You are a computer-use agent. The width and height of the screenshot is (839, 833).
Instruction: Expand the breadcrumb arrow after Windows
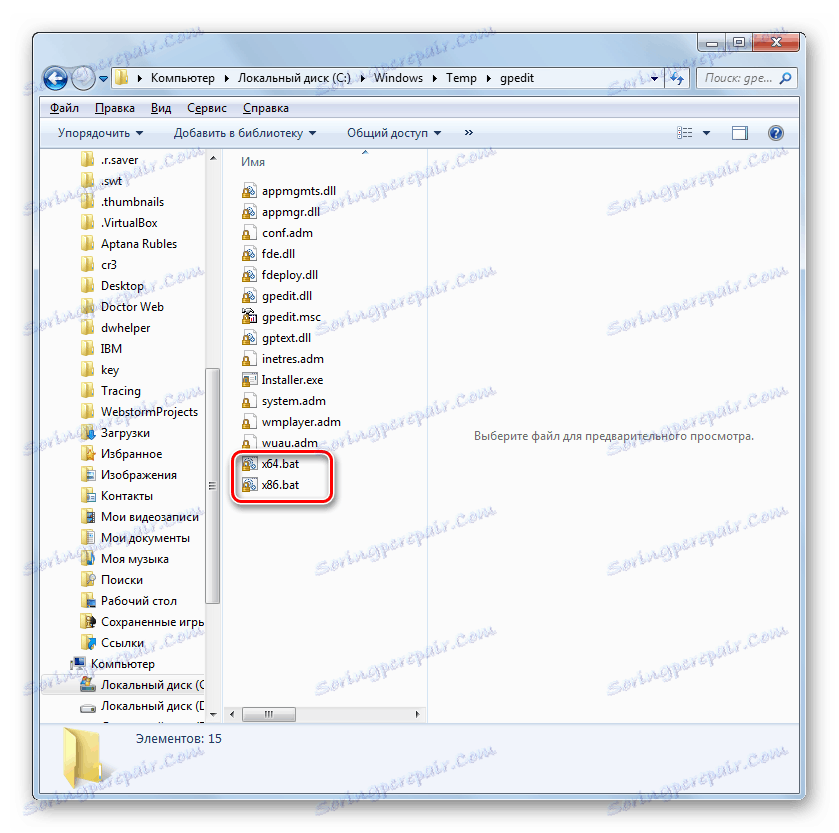click(434, 79)
